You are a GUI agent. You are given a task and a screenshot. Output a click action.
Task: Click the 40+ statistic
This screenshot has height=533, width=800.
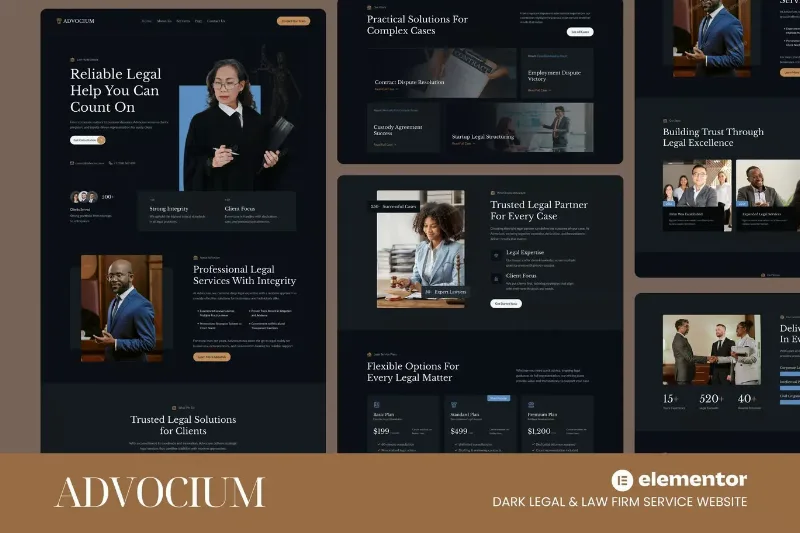747,399
